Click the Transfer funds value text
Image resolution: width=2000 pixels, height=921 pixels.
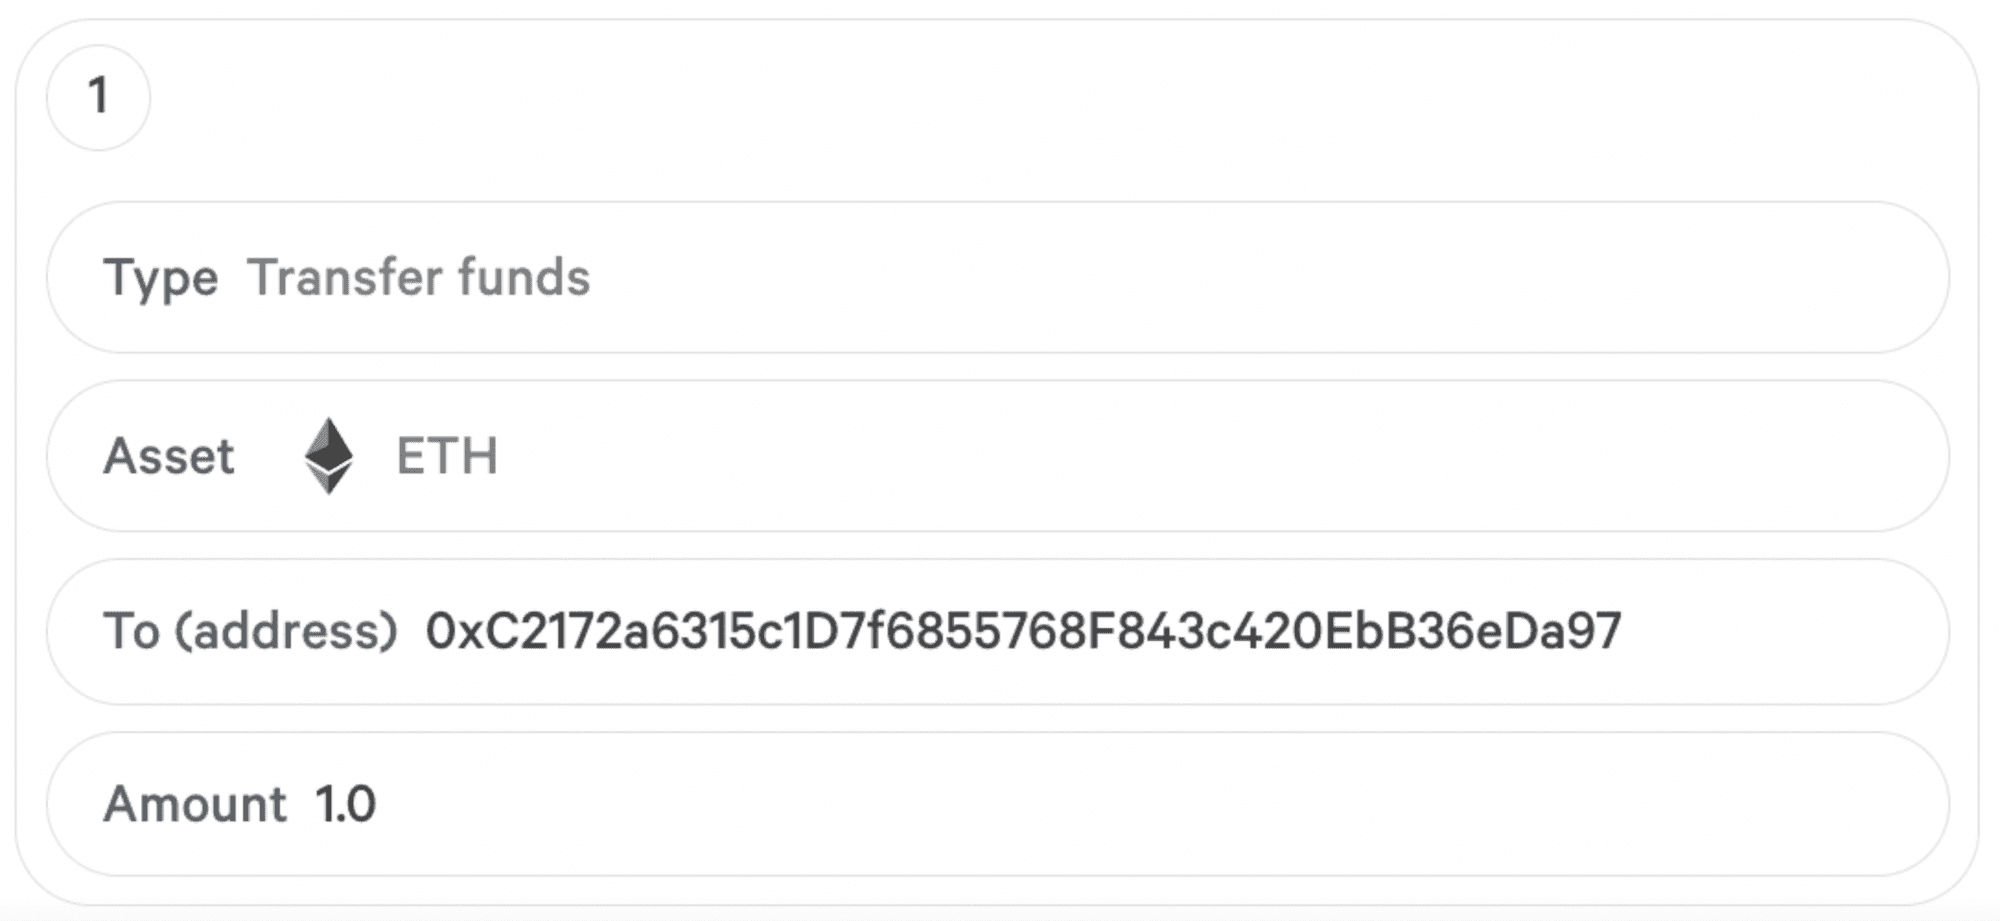418,277
